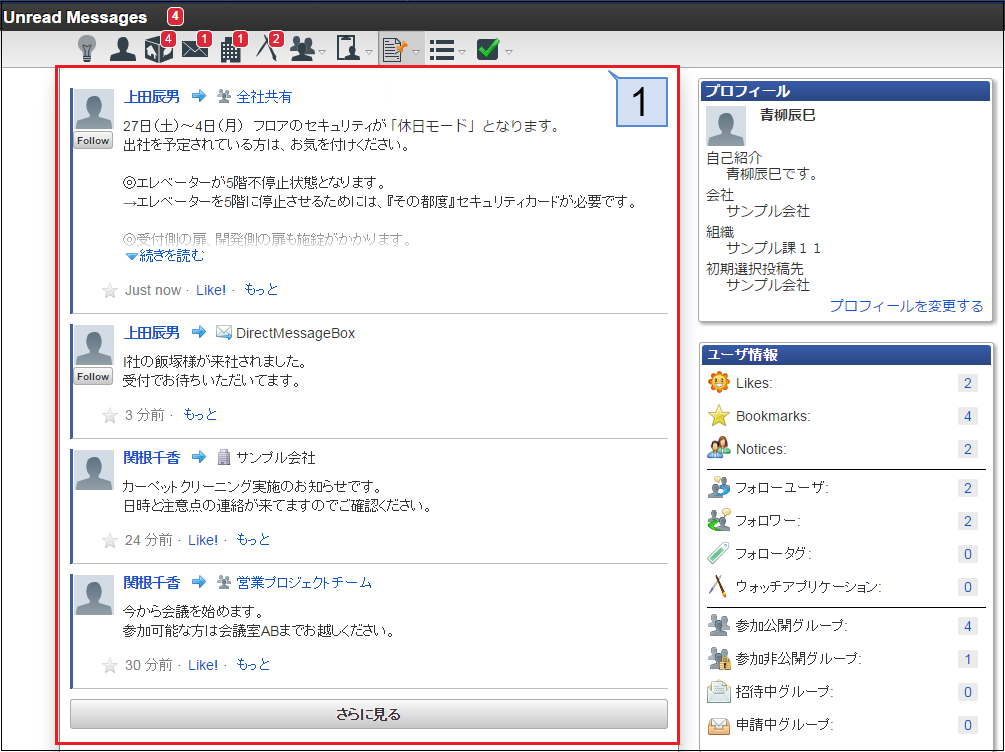Open the single-user profile timeline icon
The height and width of the screenshot is (752, 1005).
point(122,49)
